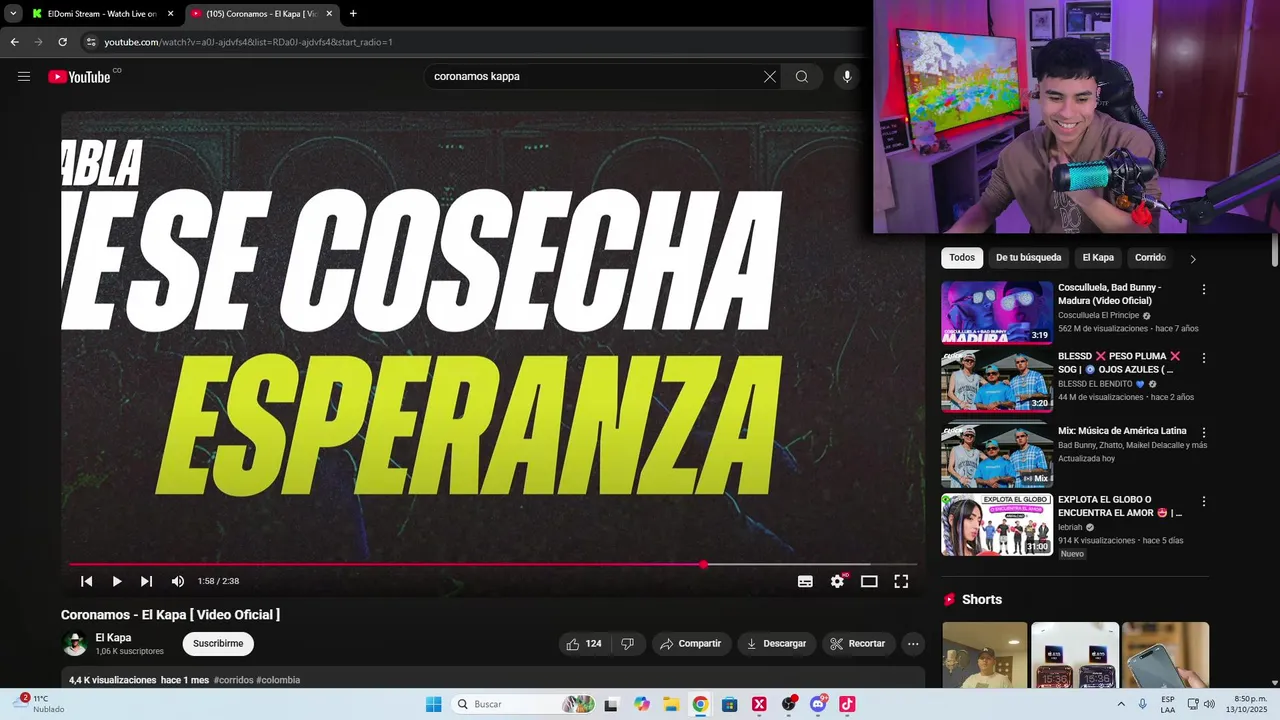
Task: Show hidden system tray icons
Action: click(1120, 704)
